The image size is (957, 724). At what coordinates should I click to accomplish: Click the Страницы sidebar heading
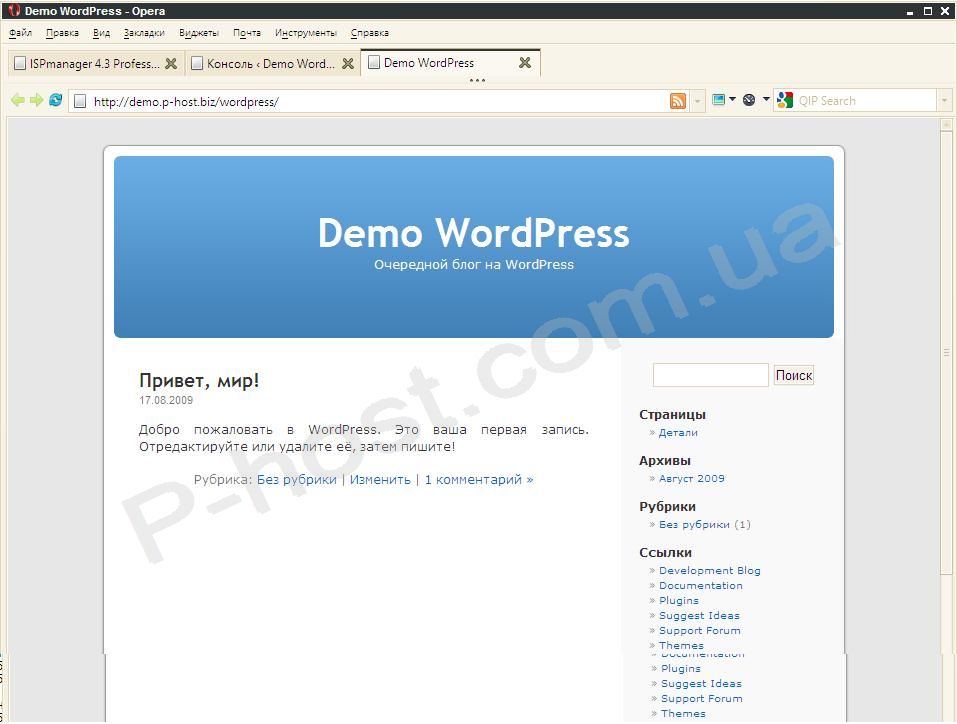coord(672,414)
